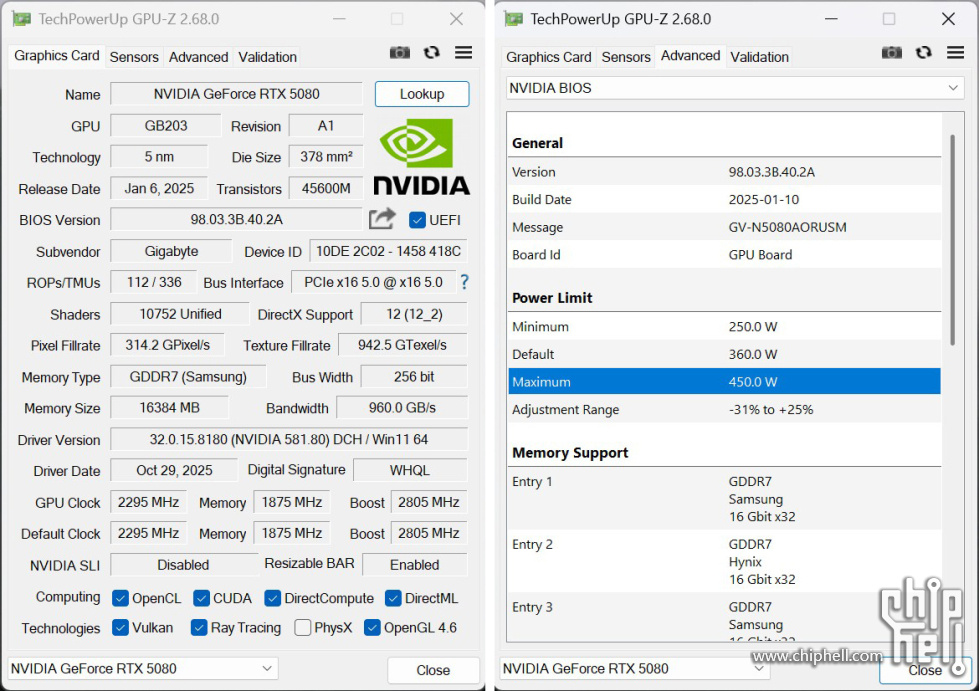Open GPU selection dropdown in left window
This screenshot has height=691, width=979.
pyautogui.click(x=143, y=668)
